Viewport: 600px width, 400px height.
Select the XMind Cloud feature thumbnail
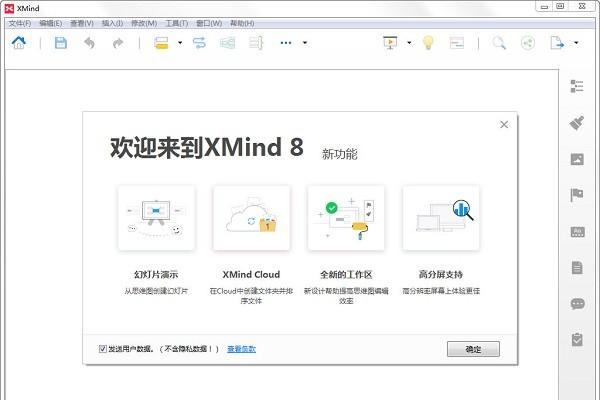(251, 218)
